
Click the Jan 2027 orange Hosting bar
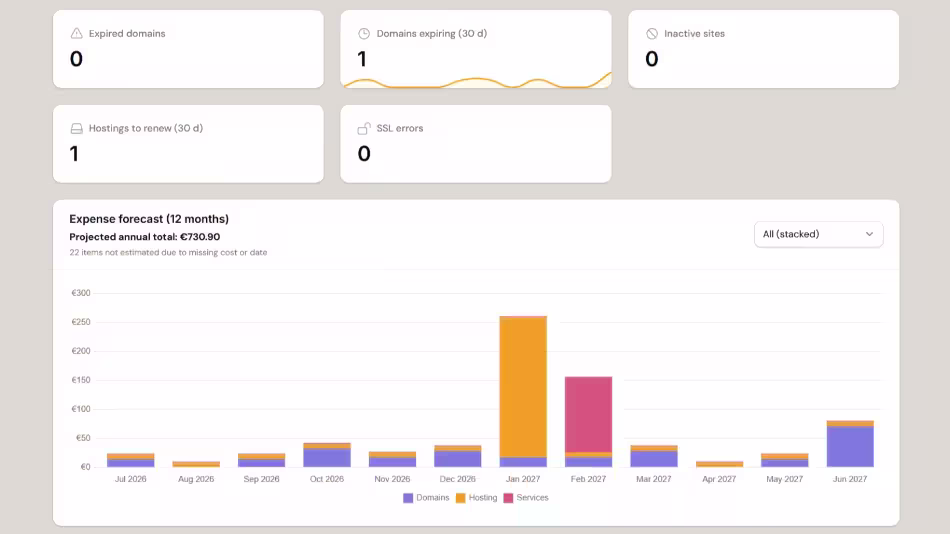523,387
